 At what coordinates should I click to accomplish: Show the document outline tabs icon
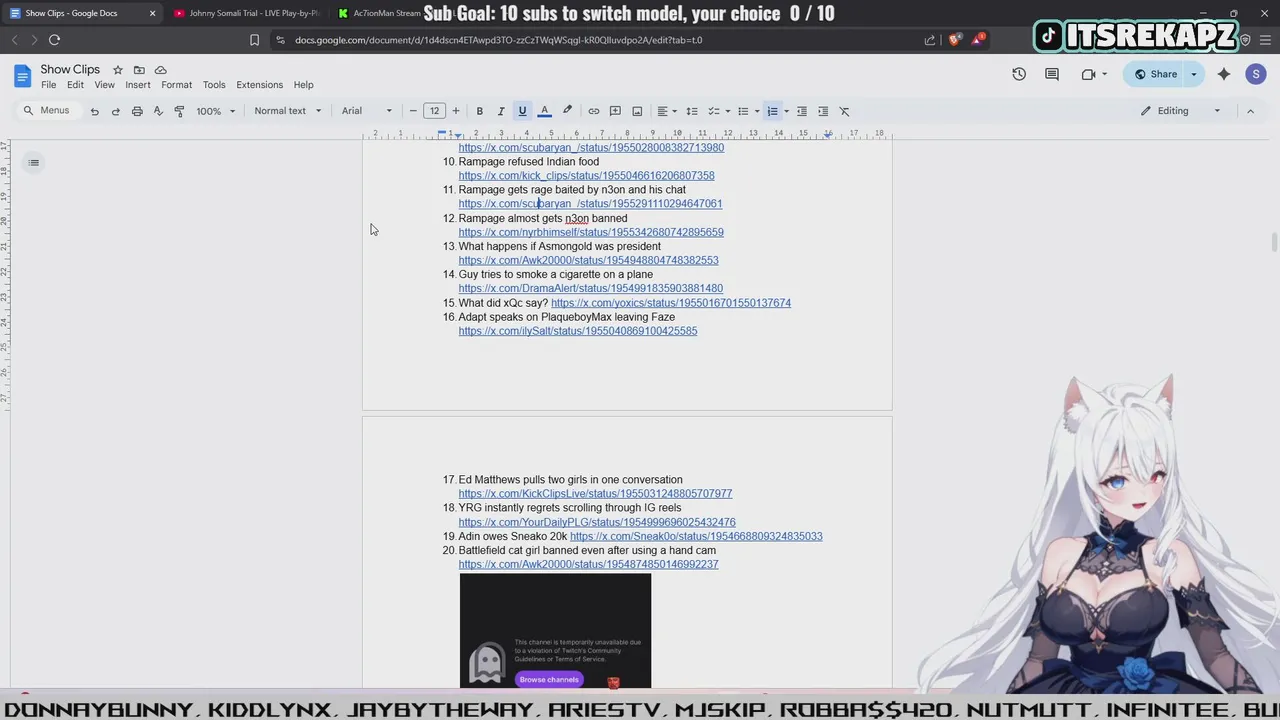(x=33, y=162)
